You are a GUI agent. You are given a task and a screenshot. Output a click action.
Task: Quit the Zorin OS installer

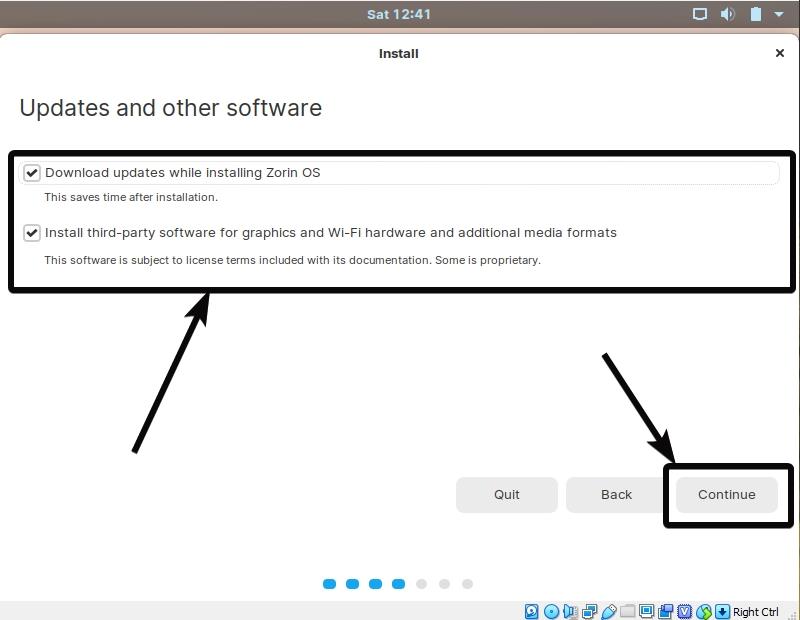(x=506, y=494)
